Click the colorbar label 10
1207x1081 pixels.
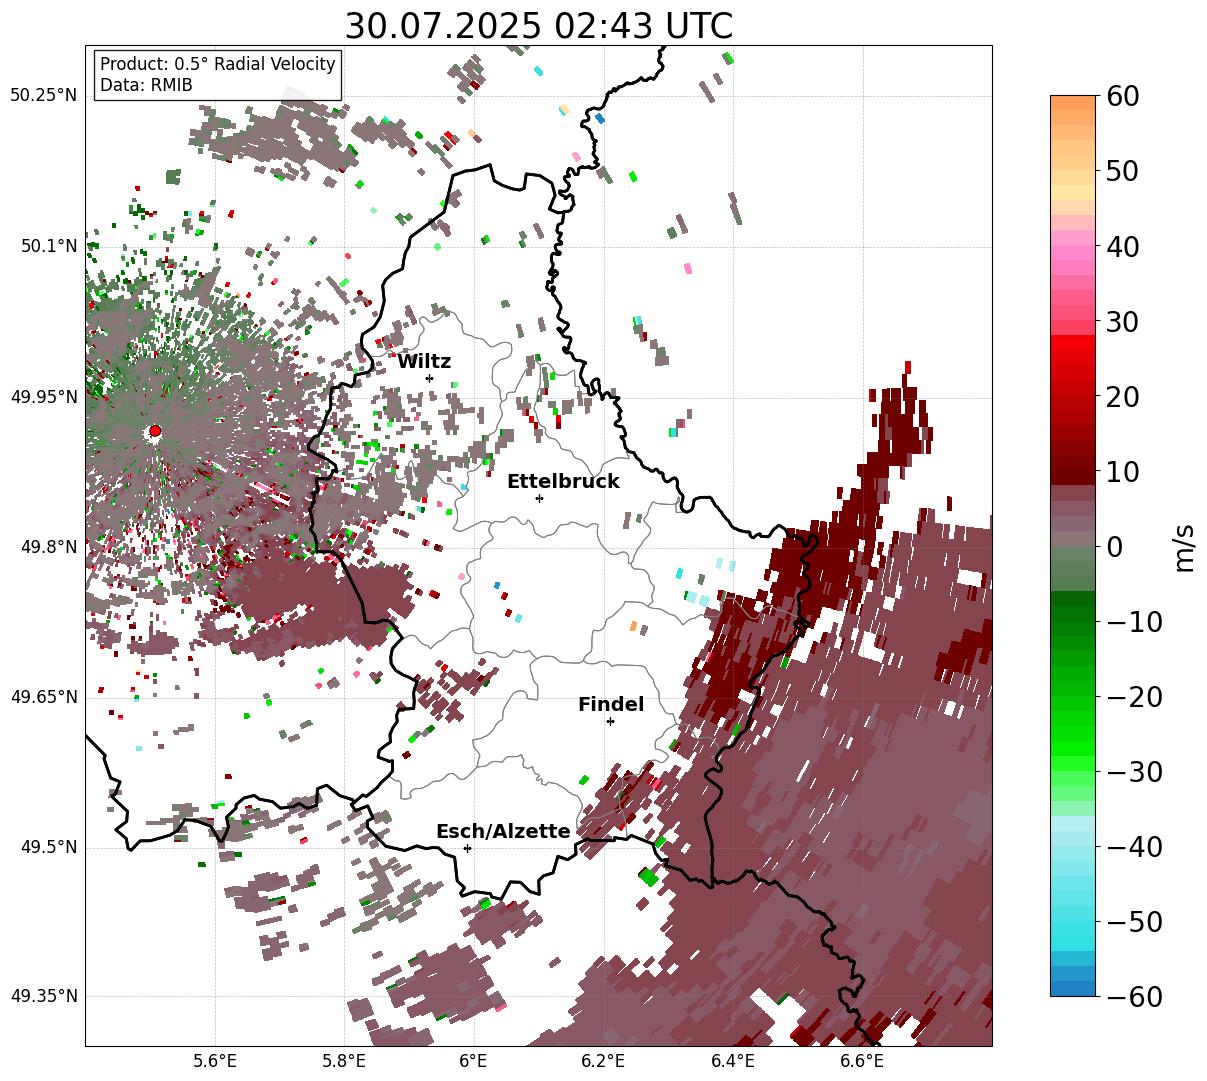(1125, 471)
